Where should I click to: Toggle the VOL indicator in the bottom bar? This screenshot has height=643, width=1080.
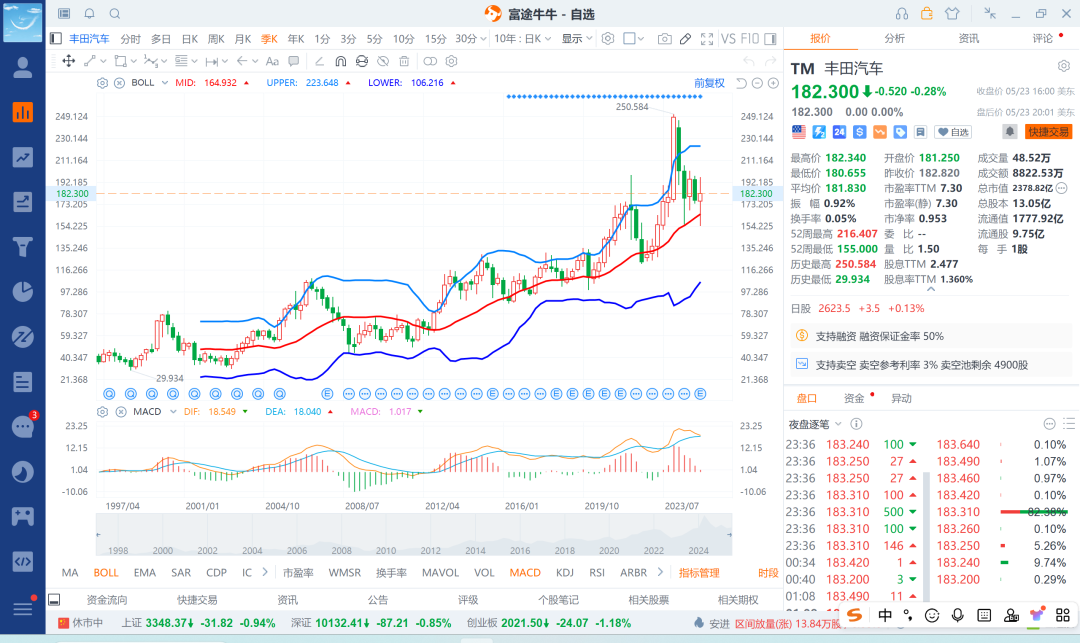(484, 573)
